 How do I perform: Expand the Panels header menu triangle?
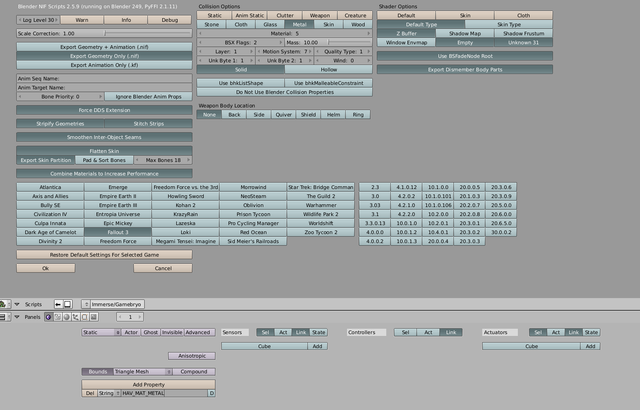(17, 317)
